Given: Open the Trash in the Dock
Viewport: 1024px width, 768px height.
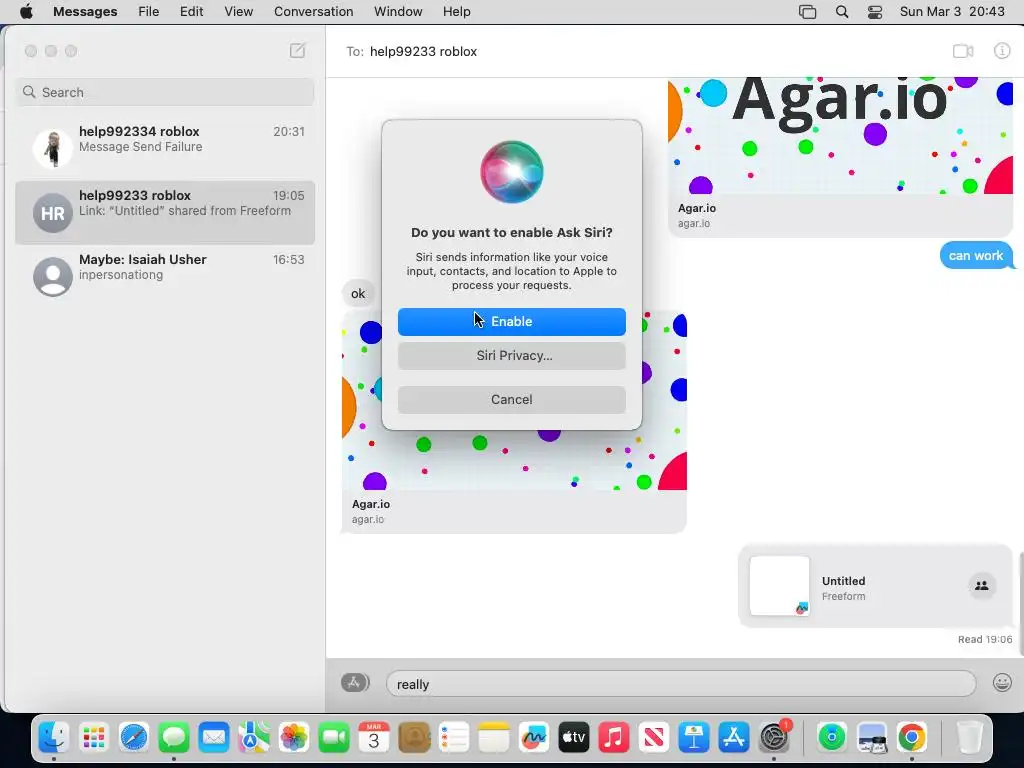Looking at the screenshot, I should pos(969,738).
